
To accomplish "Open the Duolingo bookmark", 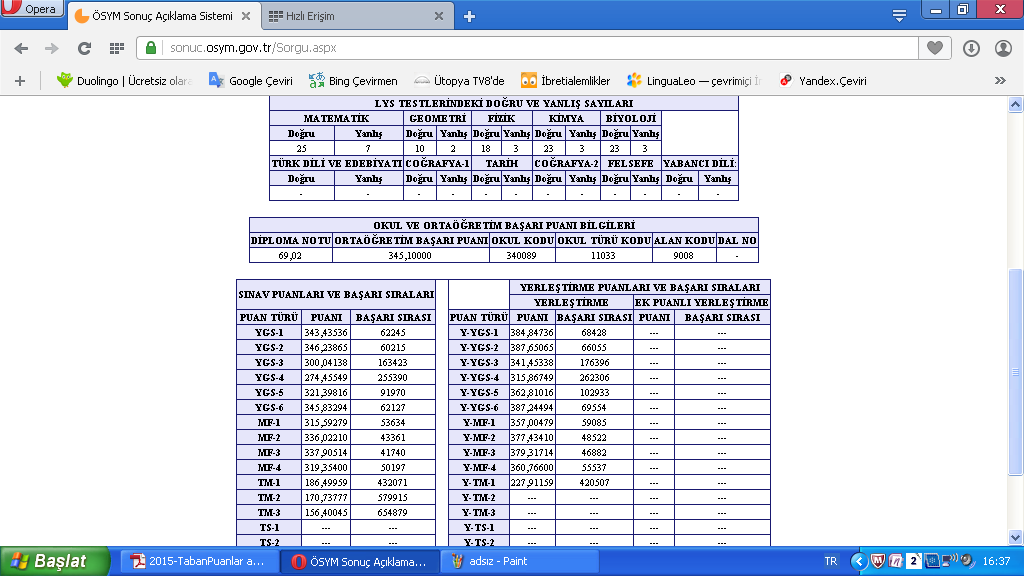I will (124, 80).
